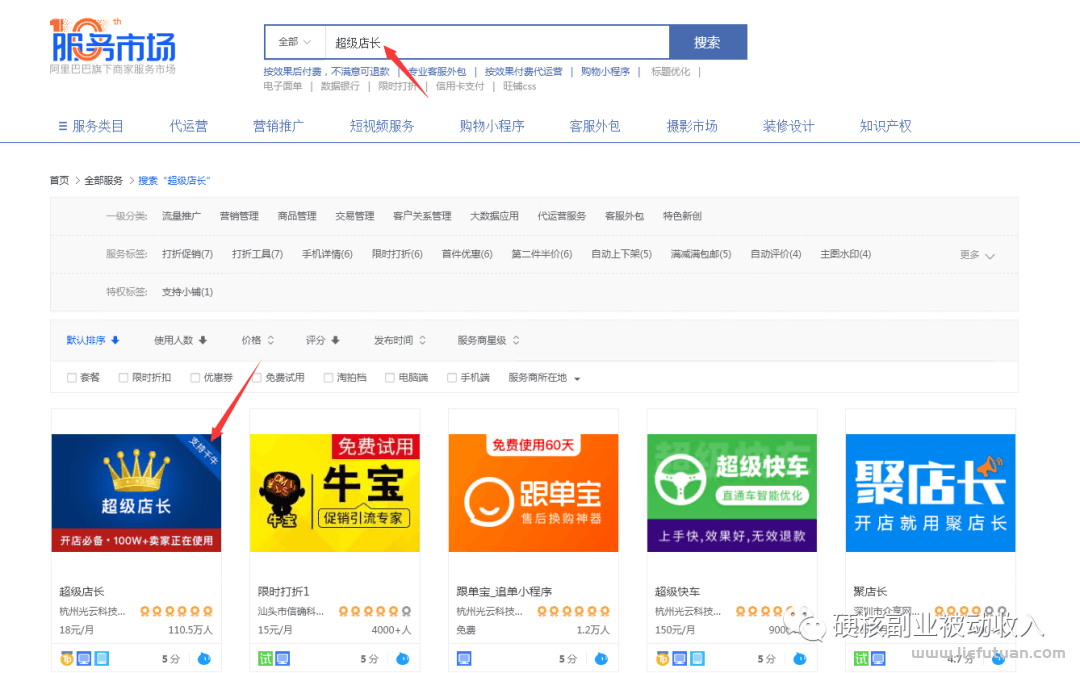Go to 首页 in the breadcrumb
1080x673 pixels.
pyautogui.click(x=59, y=180)
